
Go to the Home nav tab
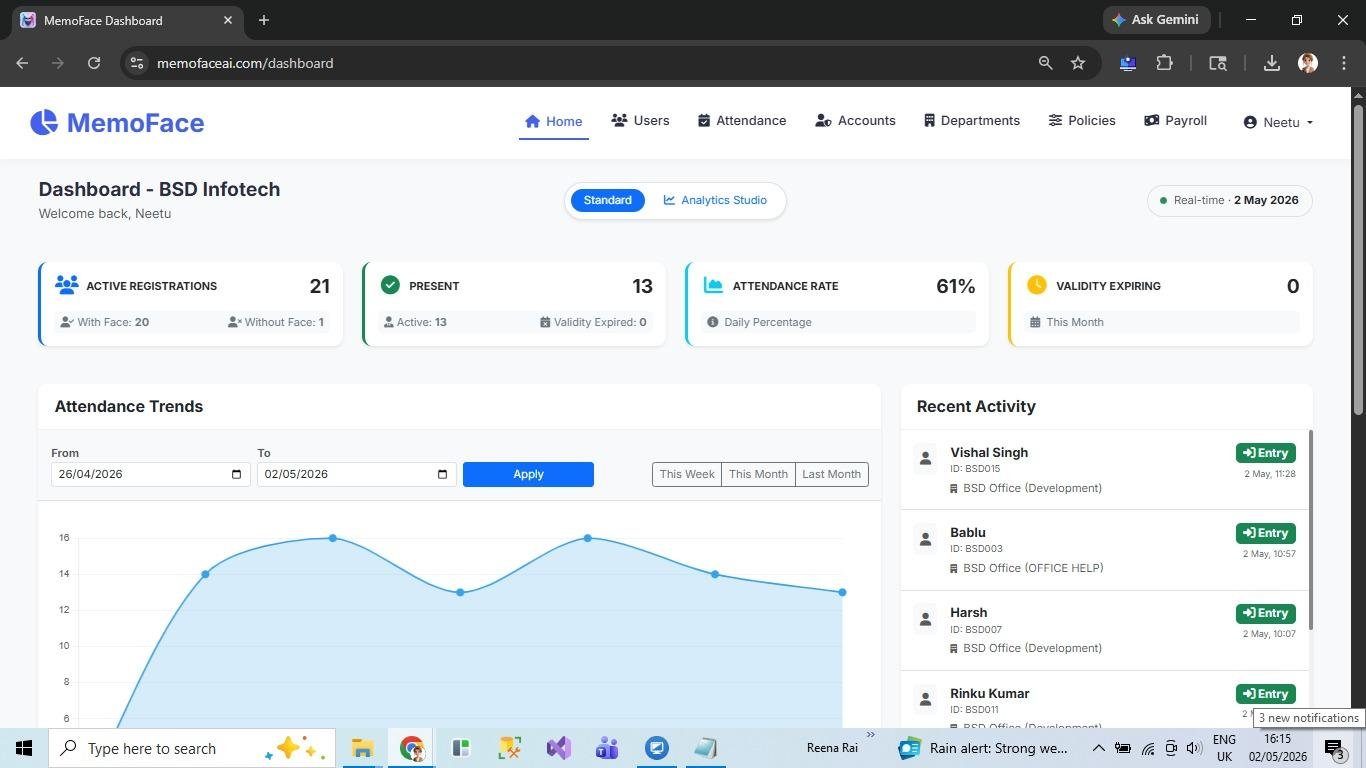tap(554, 121)
